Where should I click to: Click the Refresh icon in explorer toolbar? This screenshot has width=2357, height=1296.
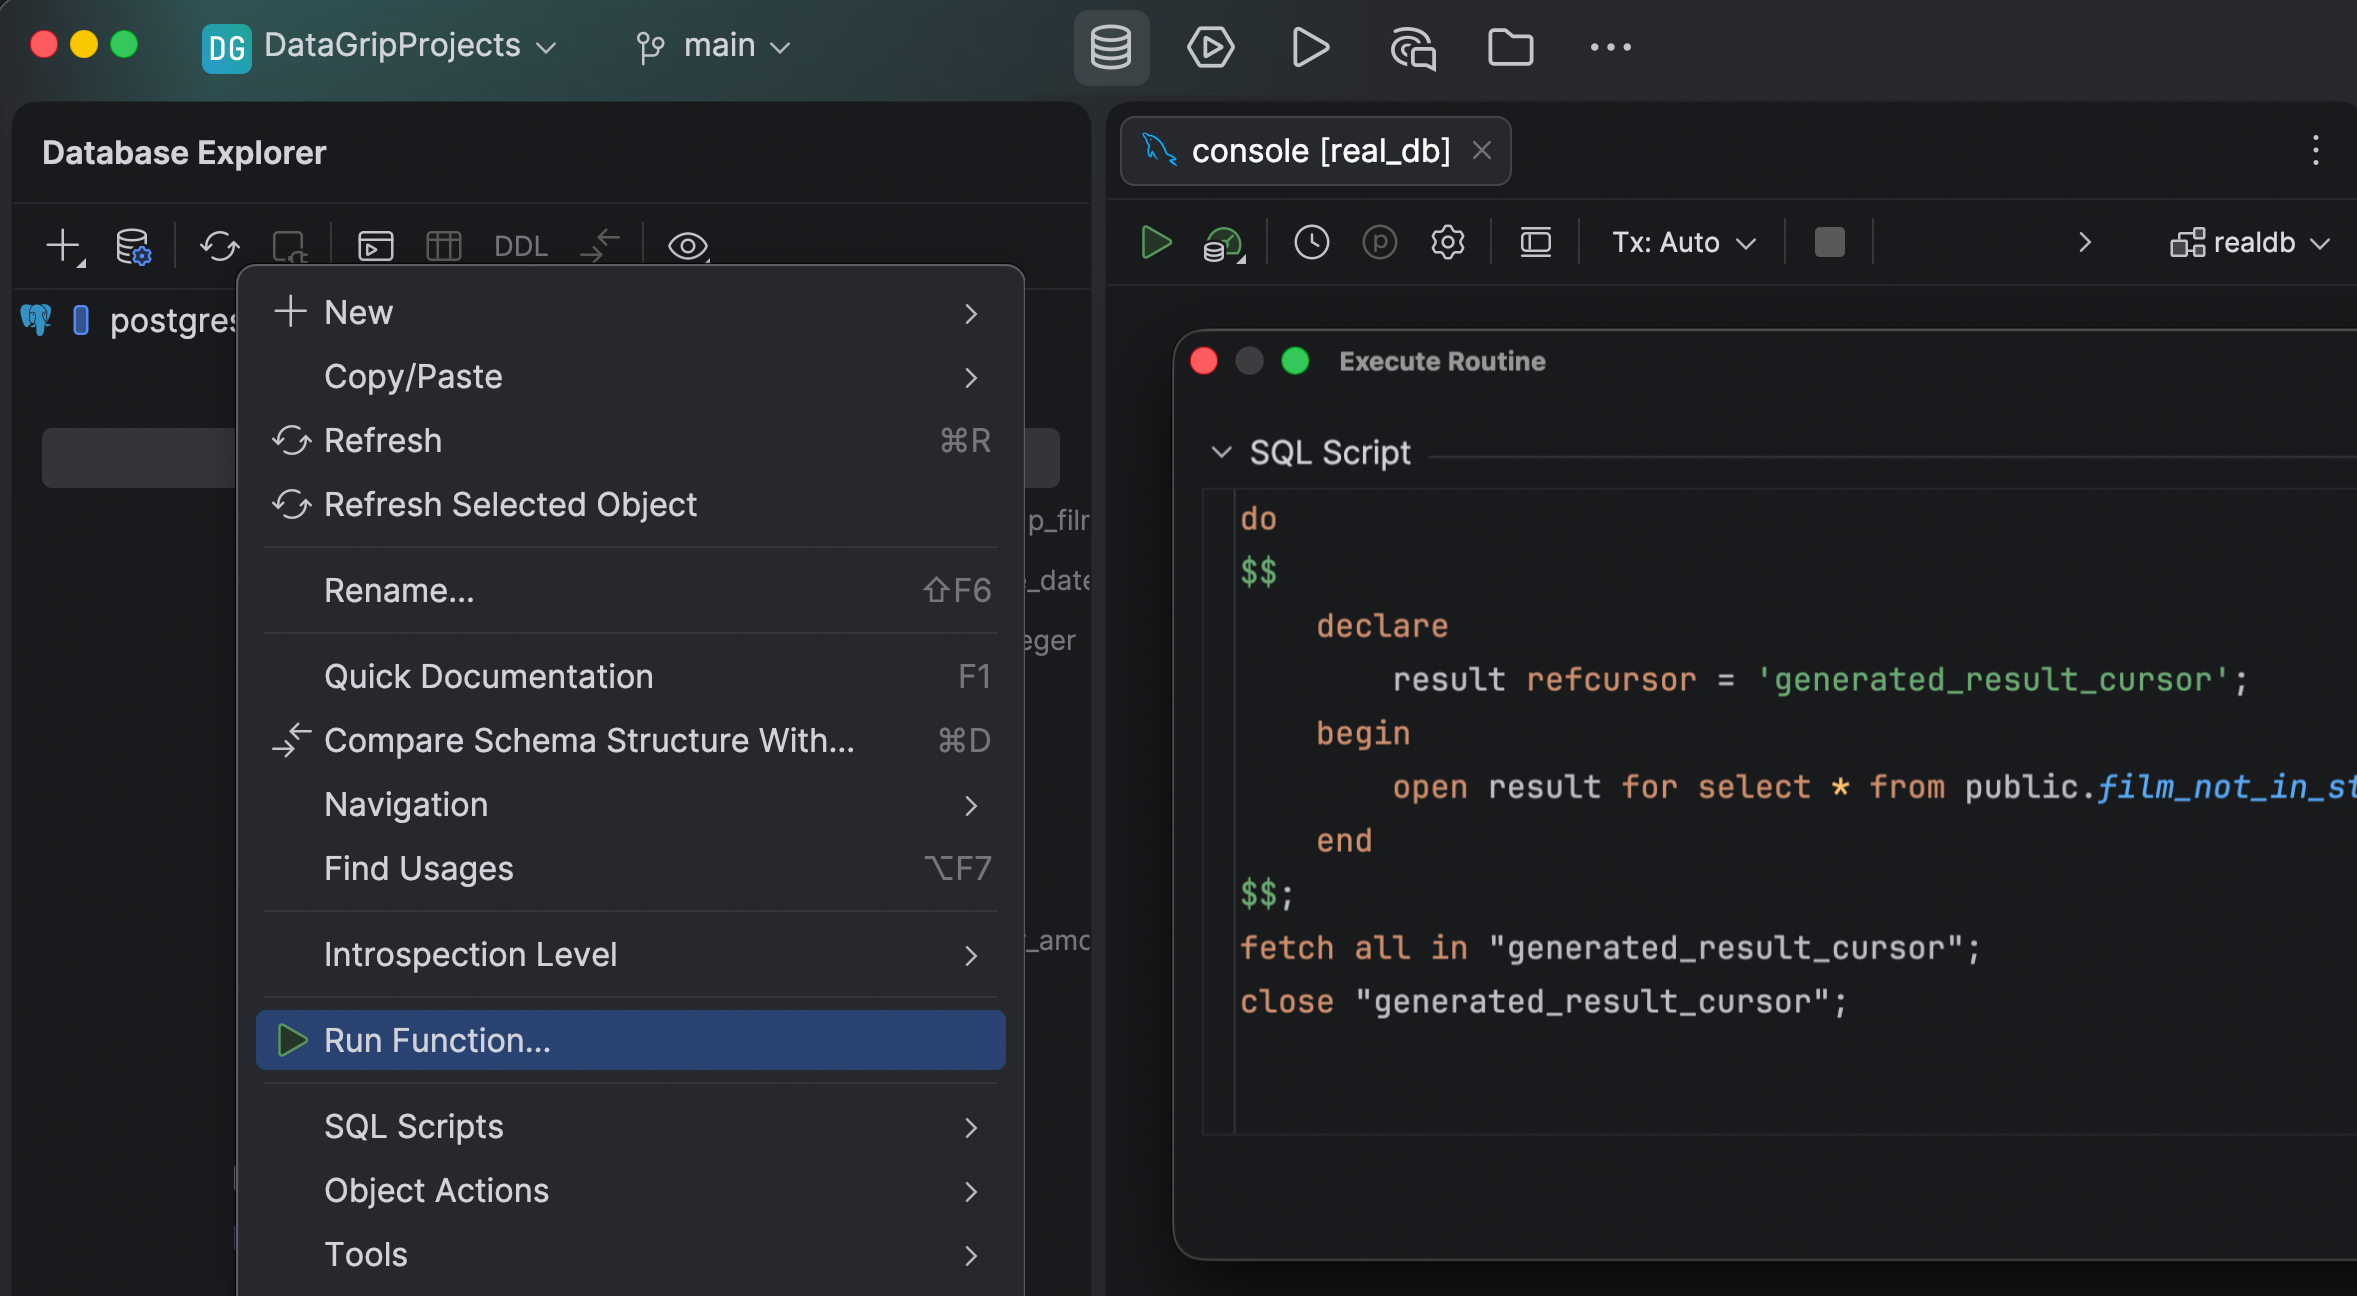click(x=219, y=245)
